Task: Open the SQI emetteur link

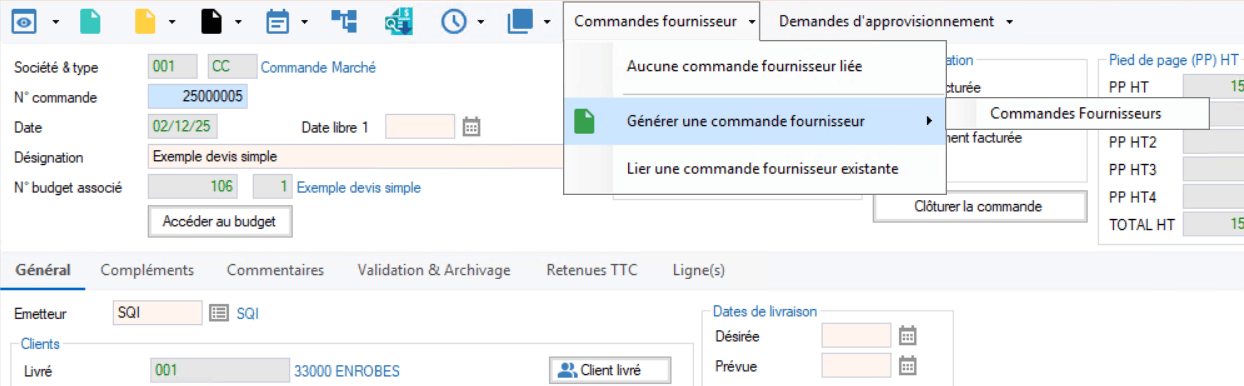Action: [247, 314]
